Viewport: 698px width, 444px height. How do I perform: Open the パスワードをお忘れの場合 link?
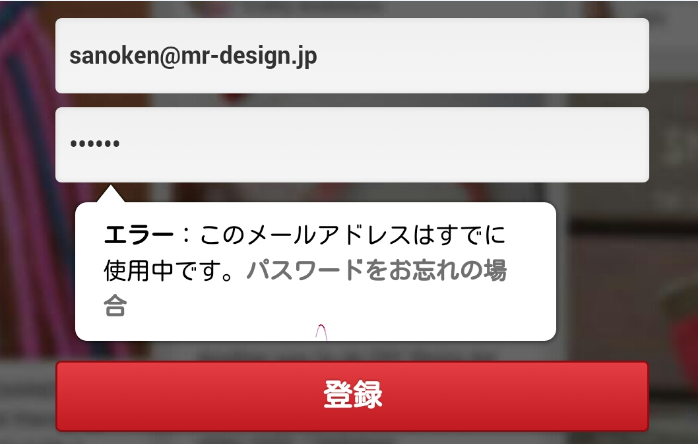pos(305,287)
